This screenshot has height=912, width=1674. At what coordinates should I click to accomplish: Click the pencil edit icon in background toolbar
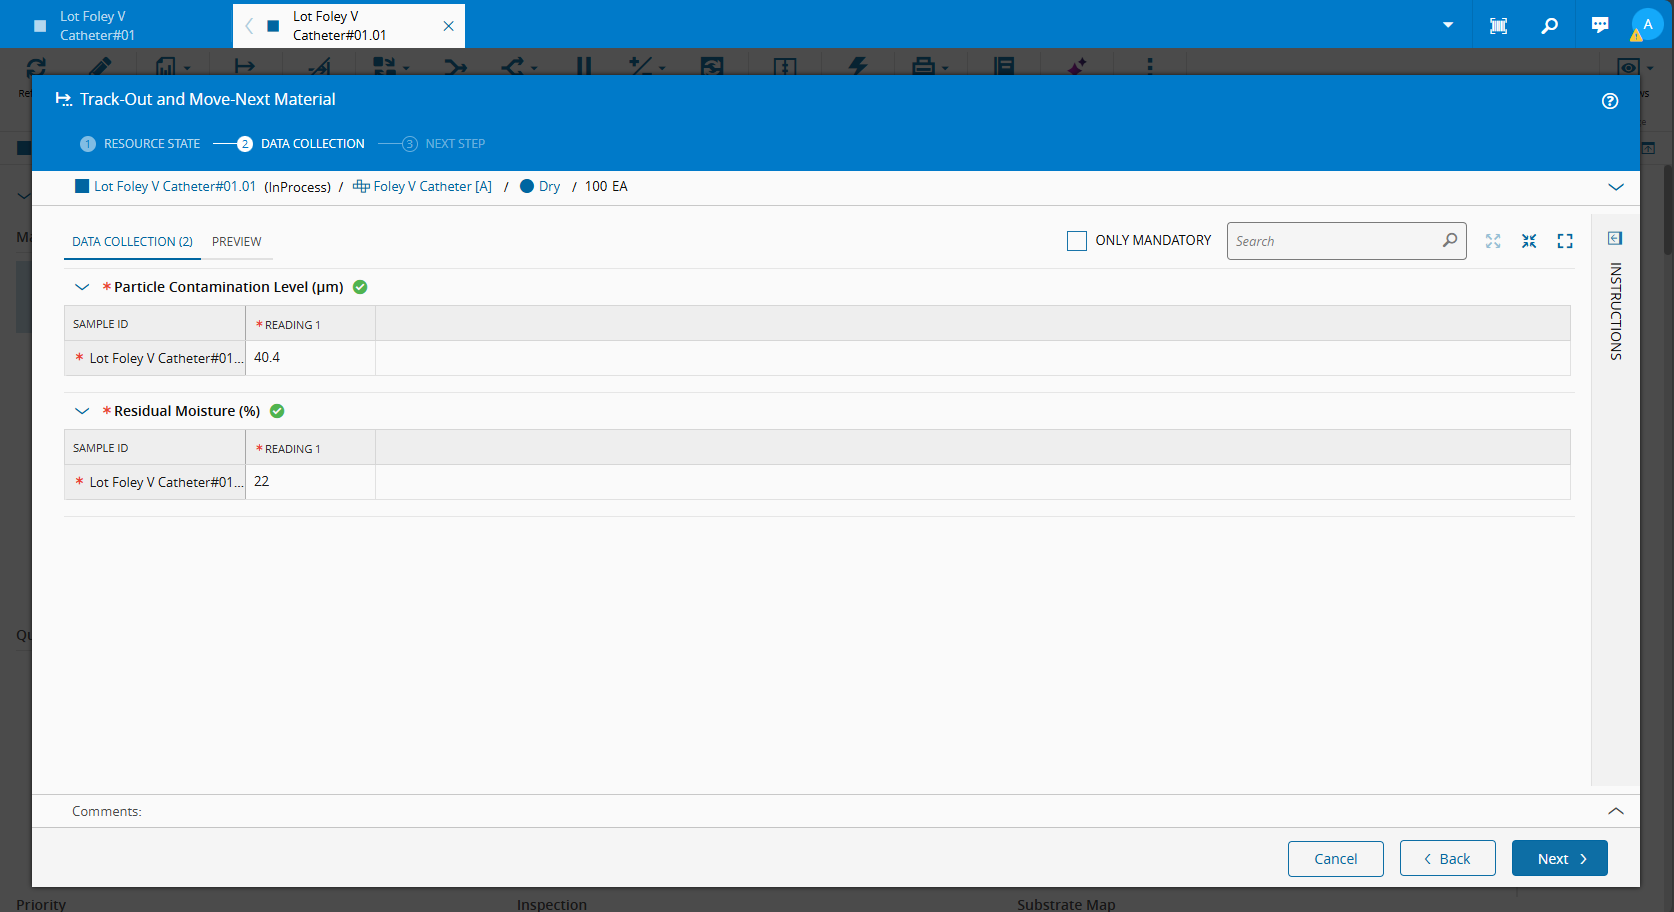[100, 66]
